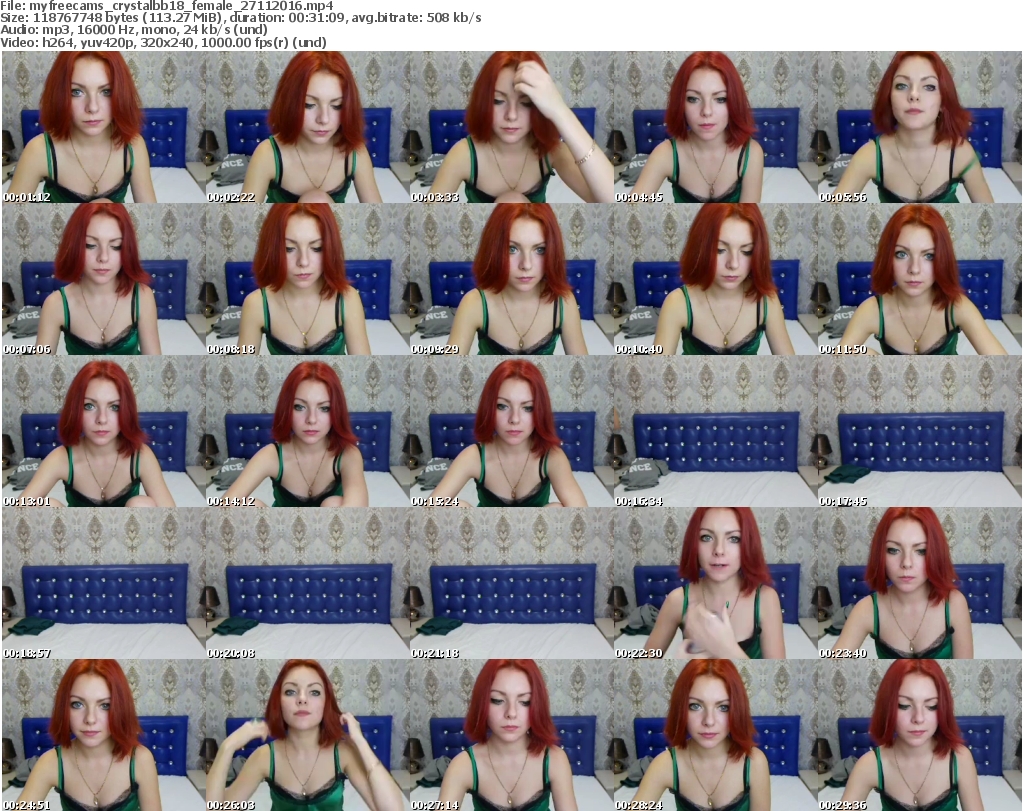Image resolution: width=1024 pixels, height=811 pixels.
Task: Click the thumbnail at 00:26:03
Action: click(x=308, y=735)
